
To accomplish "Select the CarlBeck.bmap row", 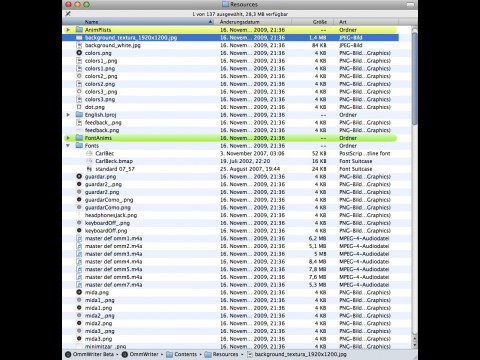I will tap(230, 161).
